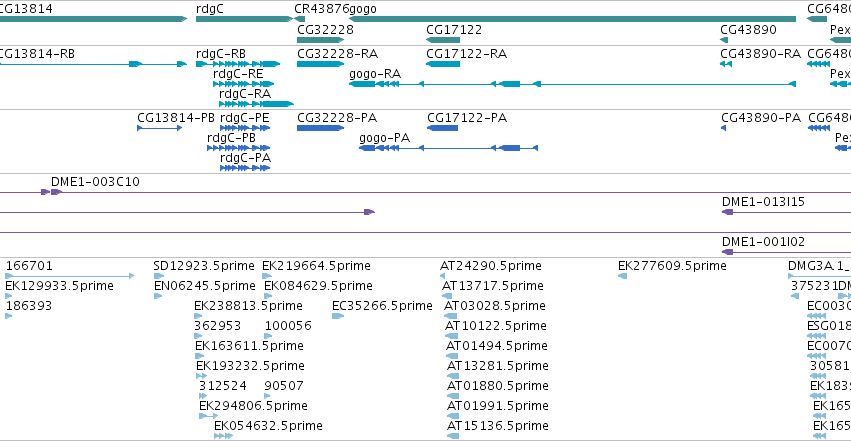Image resolution: width=851 pixels, height=441 pixels.
Task: Select EST 100056
Action: pos(288,326)
